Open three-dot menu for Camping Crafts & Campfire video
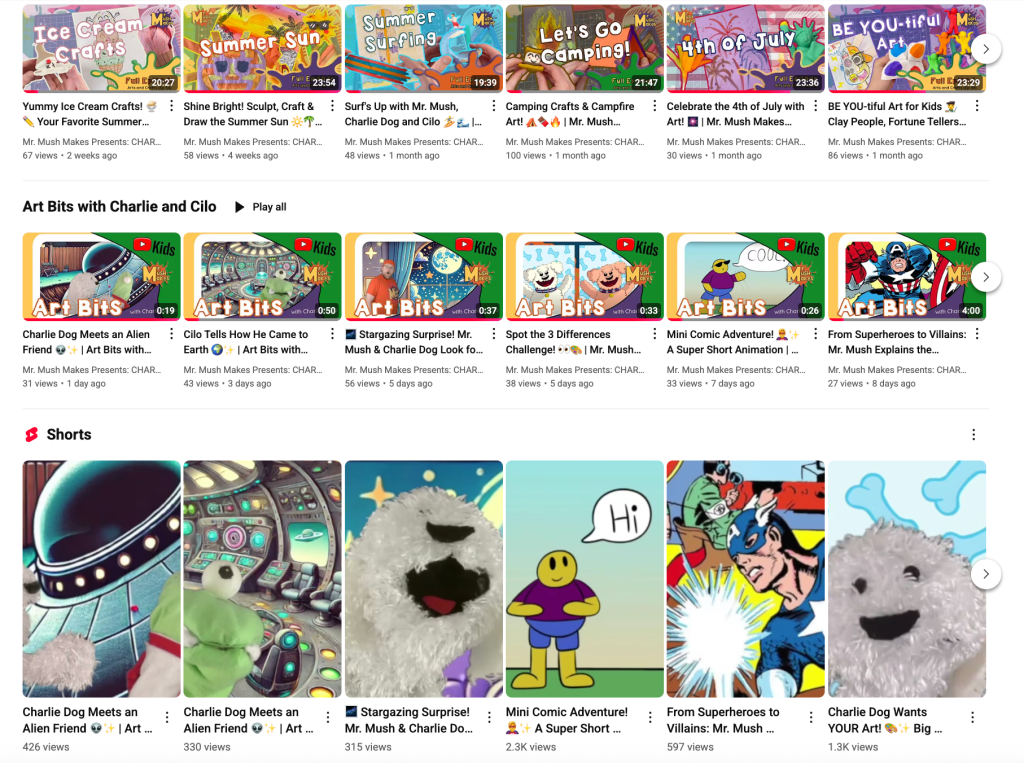The width and height of the screenshot is (1024, 763). tap(654, 106)
